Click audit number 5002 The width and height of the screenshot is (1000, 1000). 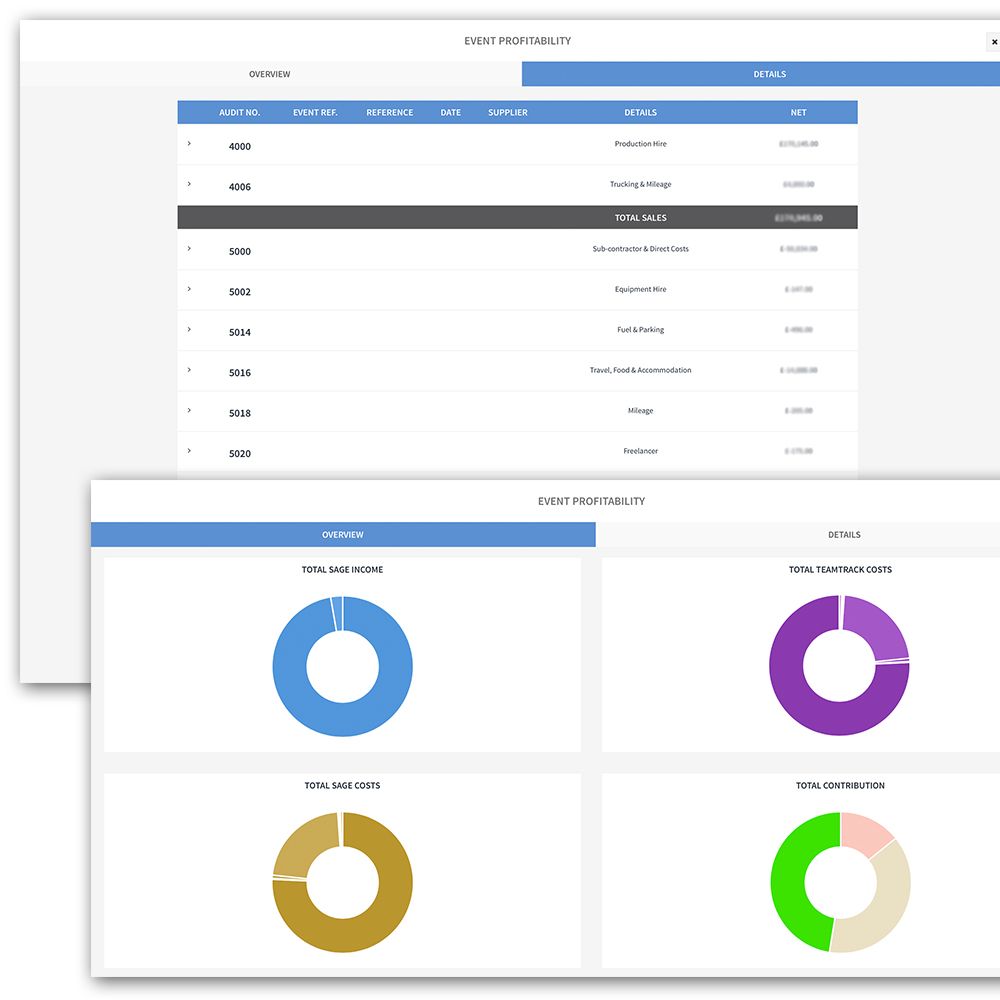(240, 292)
